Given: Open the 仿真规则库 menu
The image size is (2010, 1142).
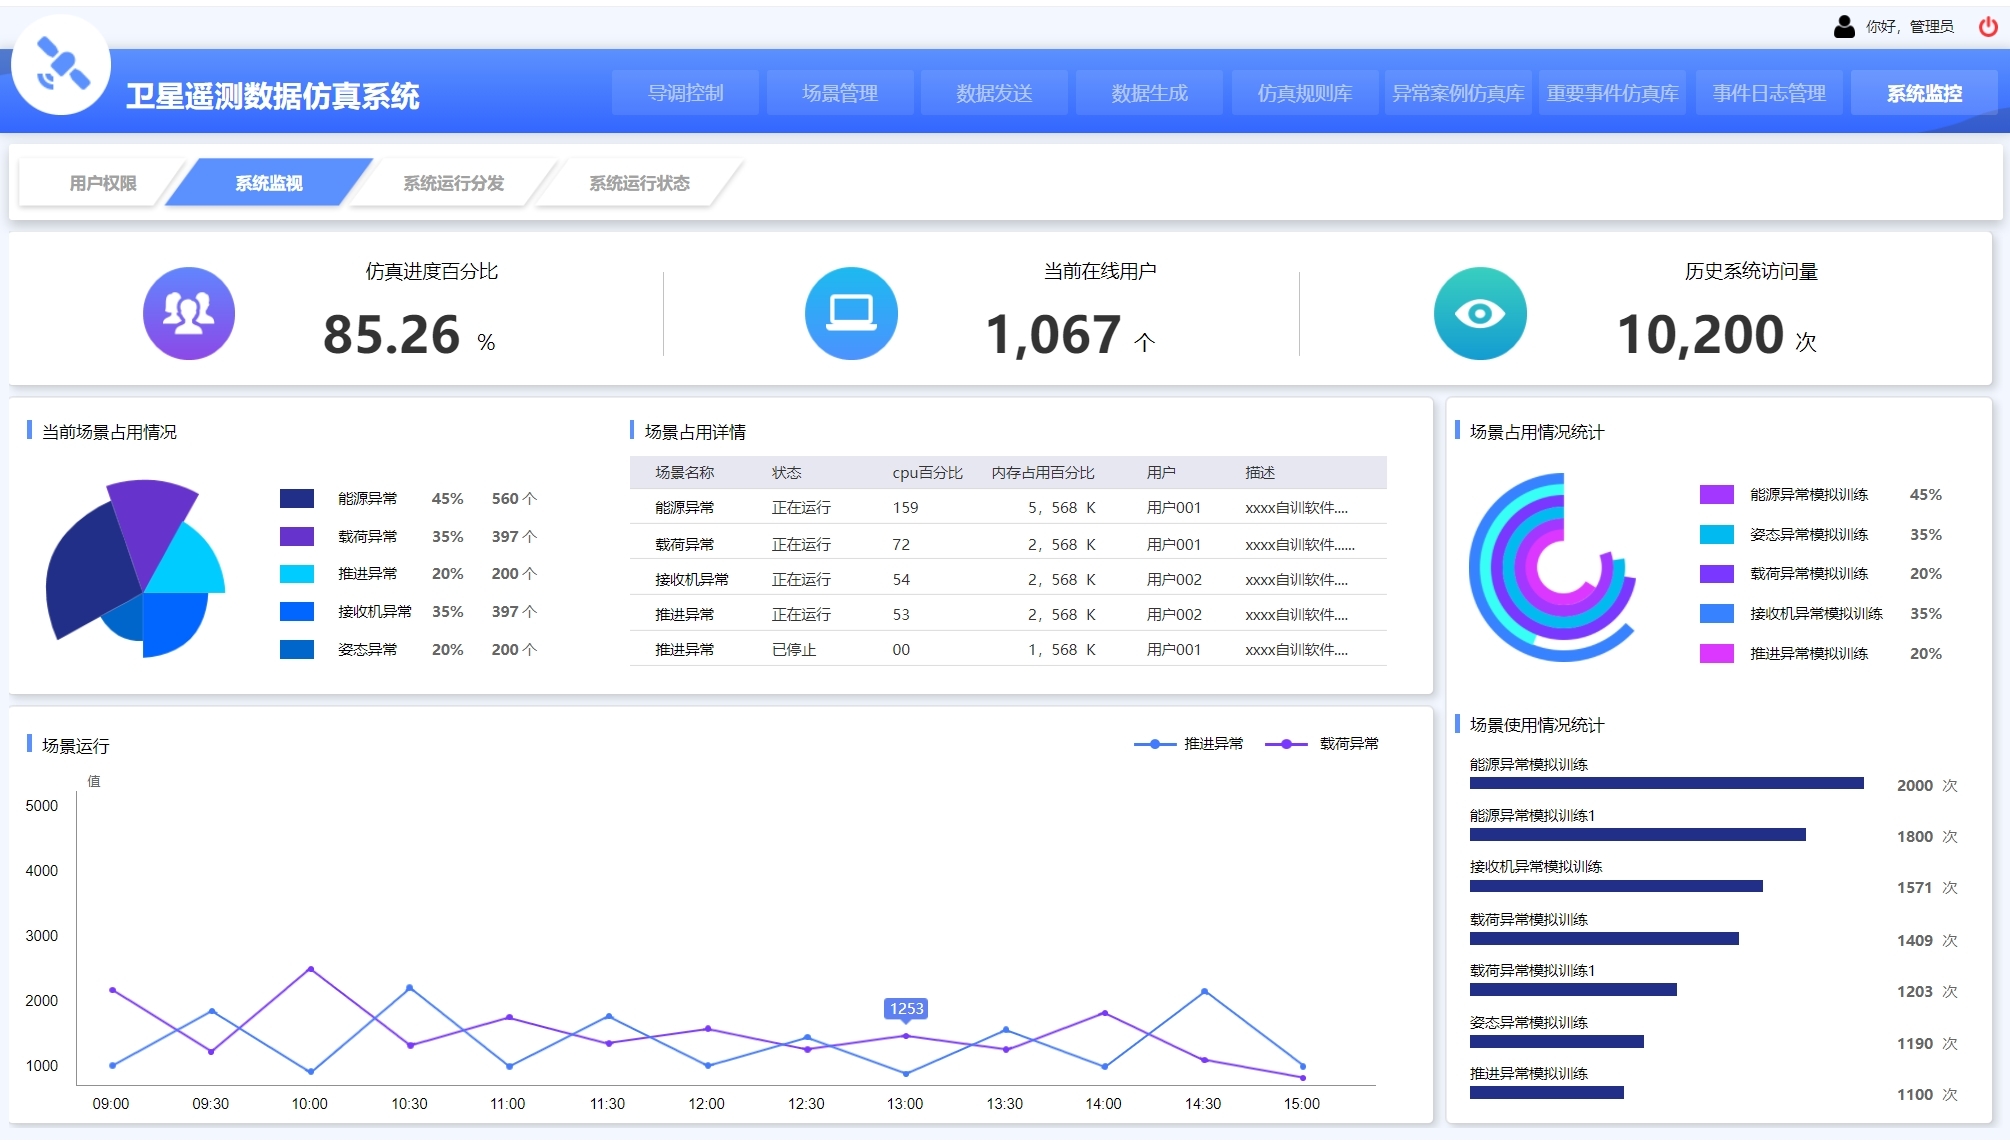Looking at the screenshot, I should 1304,93.
